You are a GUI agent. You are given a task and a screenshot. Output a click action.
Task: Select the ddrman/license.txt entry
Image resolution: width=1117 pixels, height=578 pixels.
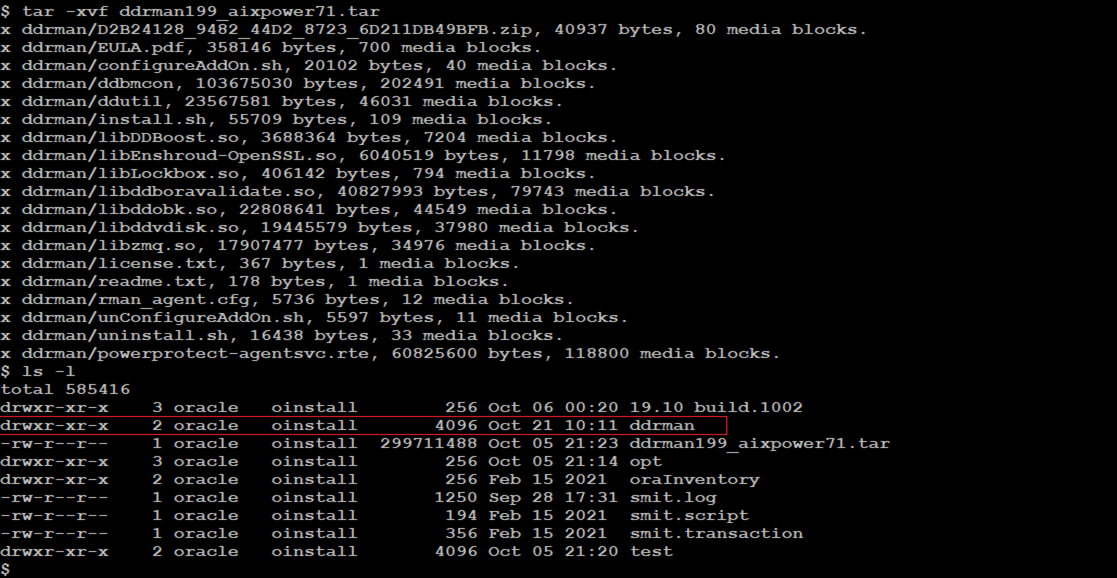(x=260, y=264)
